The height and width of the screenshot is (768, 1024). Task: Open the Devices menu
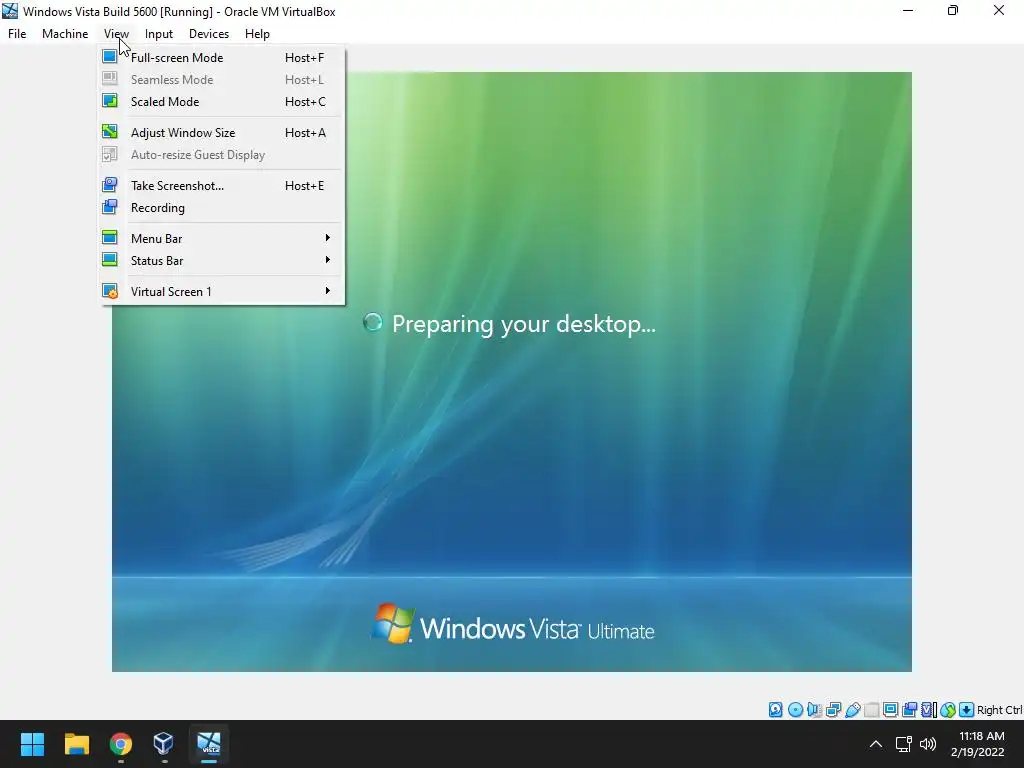(x=209, y=34)
